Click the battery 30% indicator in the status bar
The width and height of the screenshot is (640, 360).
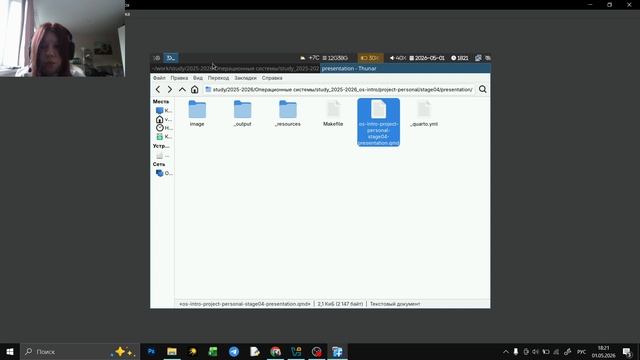pos(371,58)
